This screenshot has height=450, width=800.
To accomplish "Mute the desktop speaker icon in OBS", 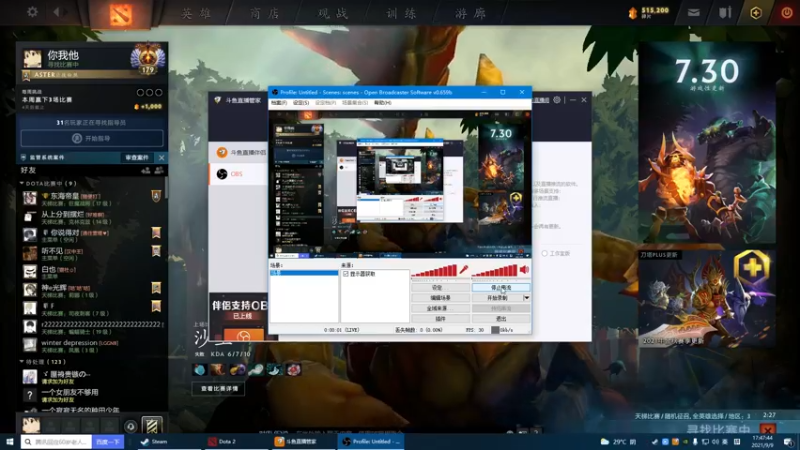I will pos(524,270).
